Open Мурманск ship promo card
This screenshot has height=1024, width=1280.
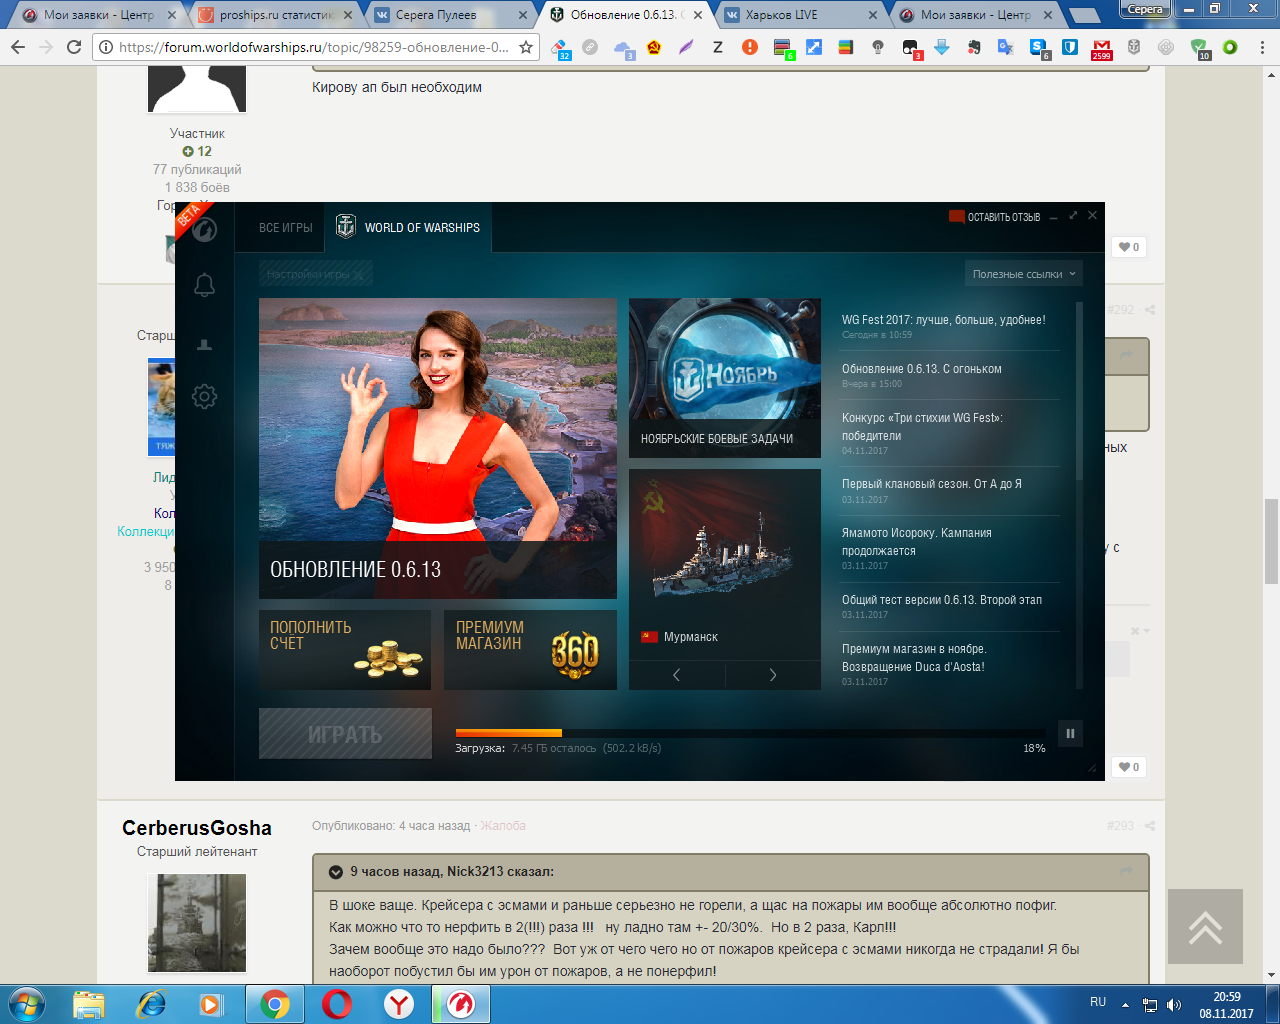(725, 564)
